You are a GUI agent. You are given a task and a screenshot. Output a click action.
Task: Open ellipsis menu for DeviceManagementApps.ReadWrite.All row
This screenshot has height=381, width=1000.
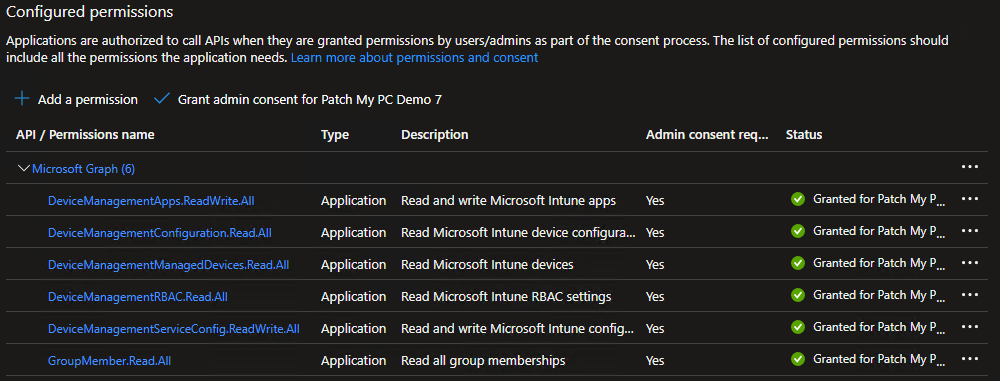pos(969,199)
